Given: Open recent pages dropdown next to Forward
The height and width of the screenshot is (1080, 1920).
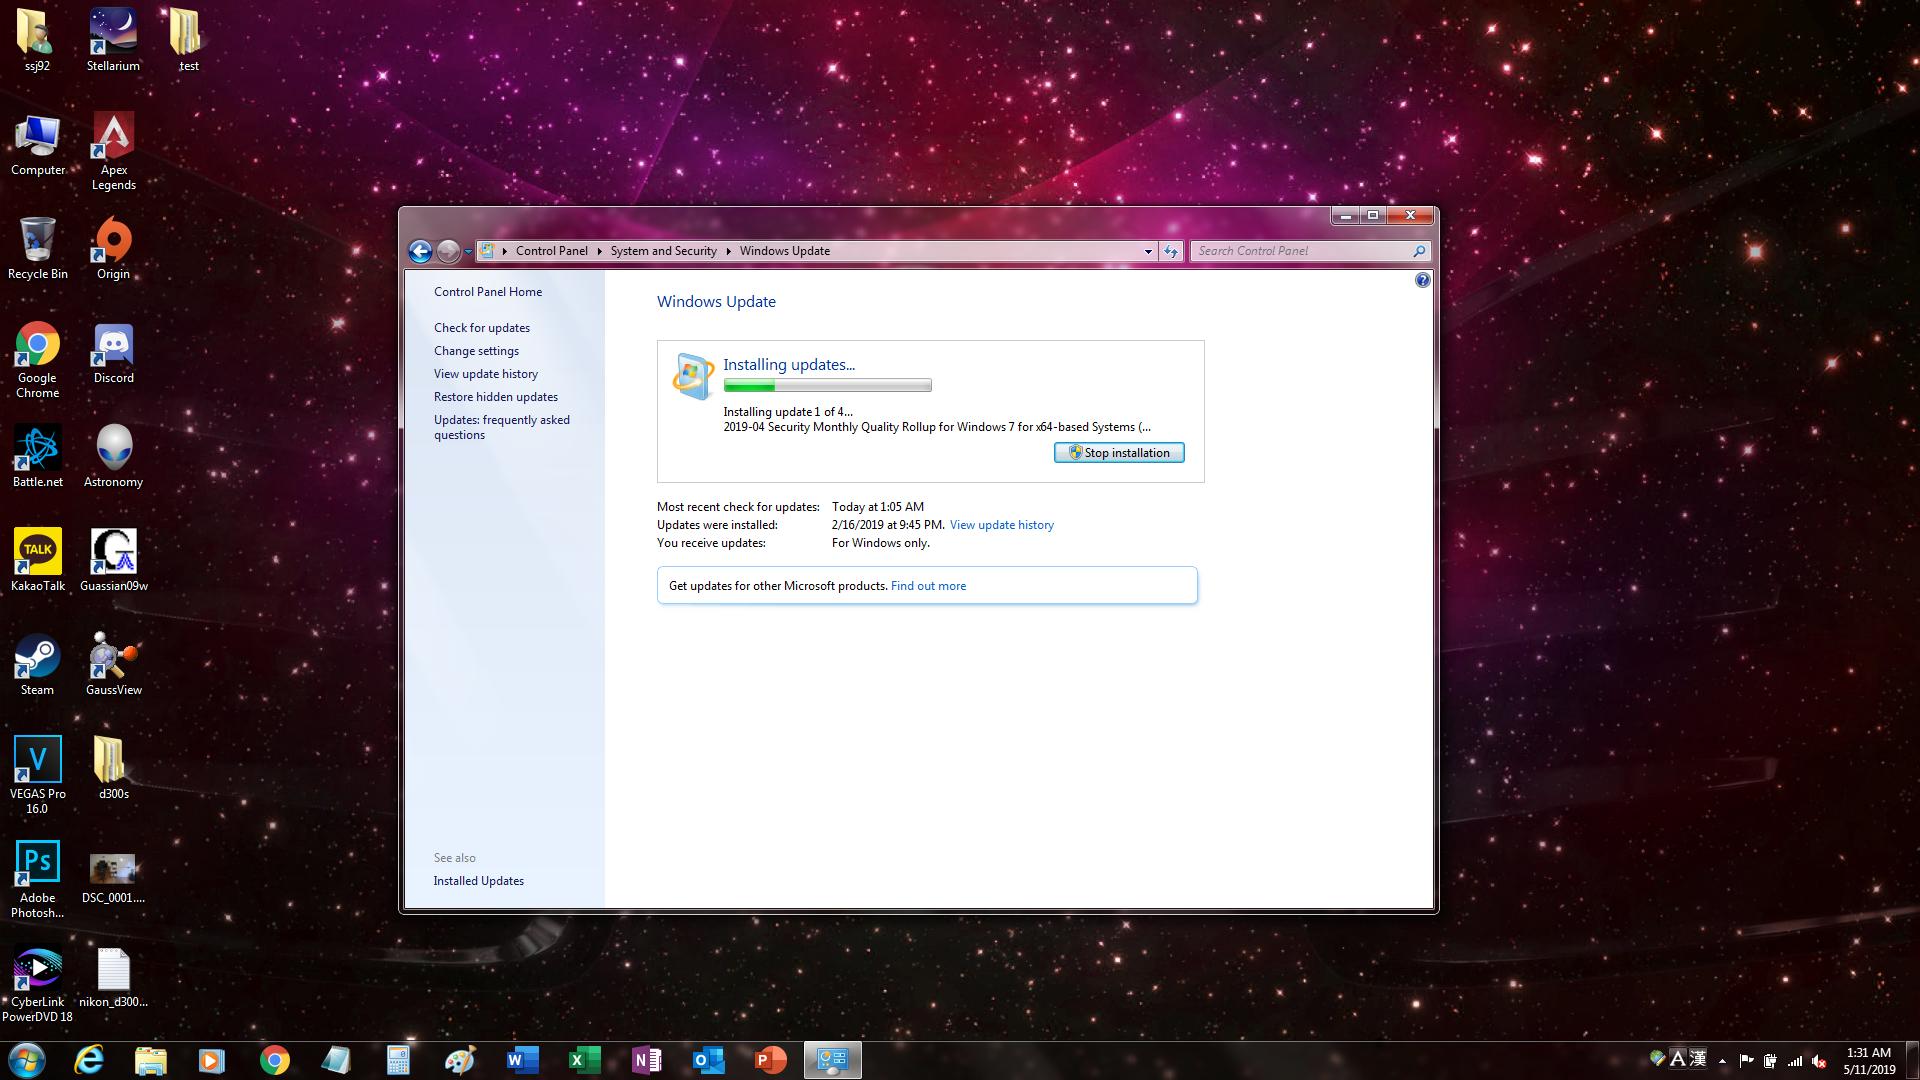Looking at the screenshot, I should 468,252.
